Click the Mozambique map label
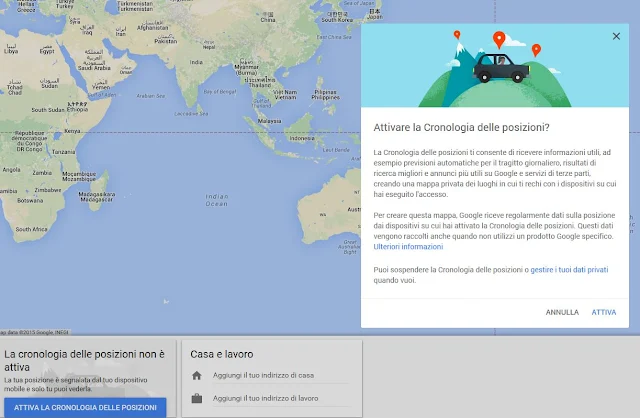The width and height of the screenshot is (640, 418). tap(79, 179)
